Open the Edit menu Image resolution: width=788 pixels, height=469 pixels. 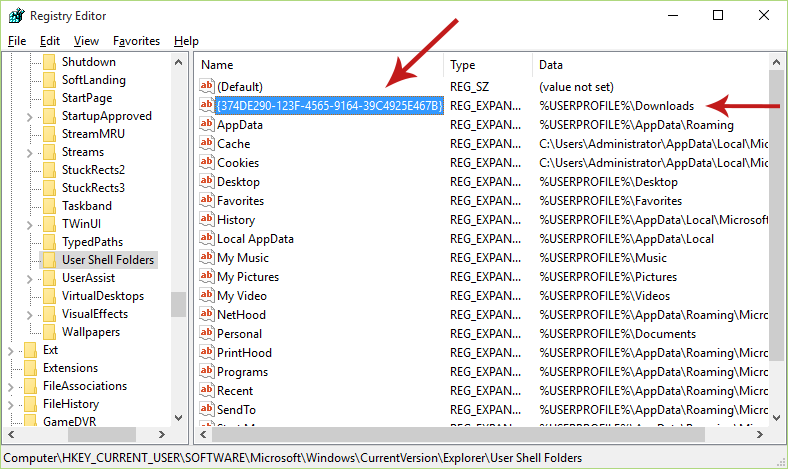(x=50, y=41)
